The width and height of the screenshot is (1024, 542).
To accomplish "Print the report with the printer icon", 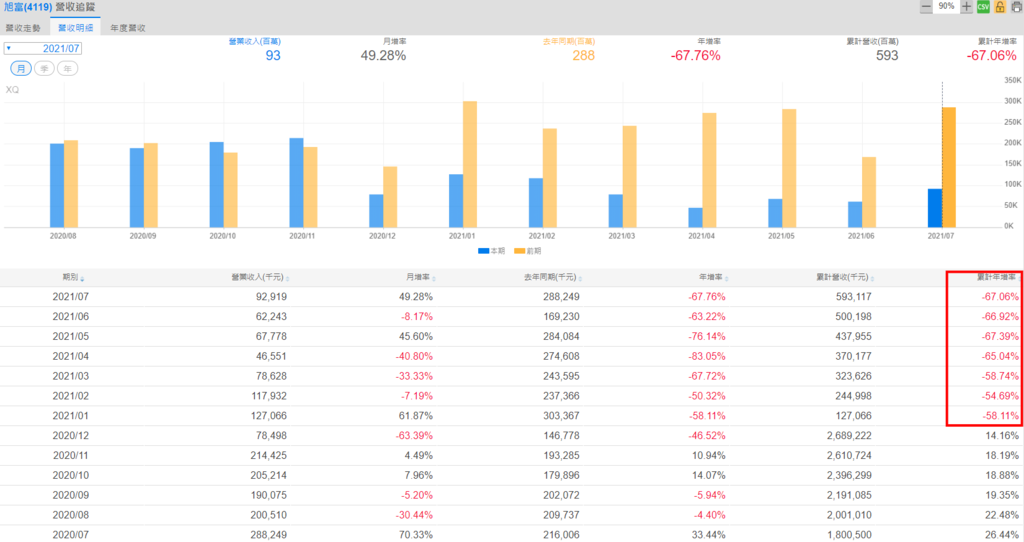I will coord(1017,7).
